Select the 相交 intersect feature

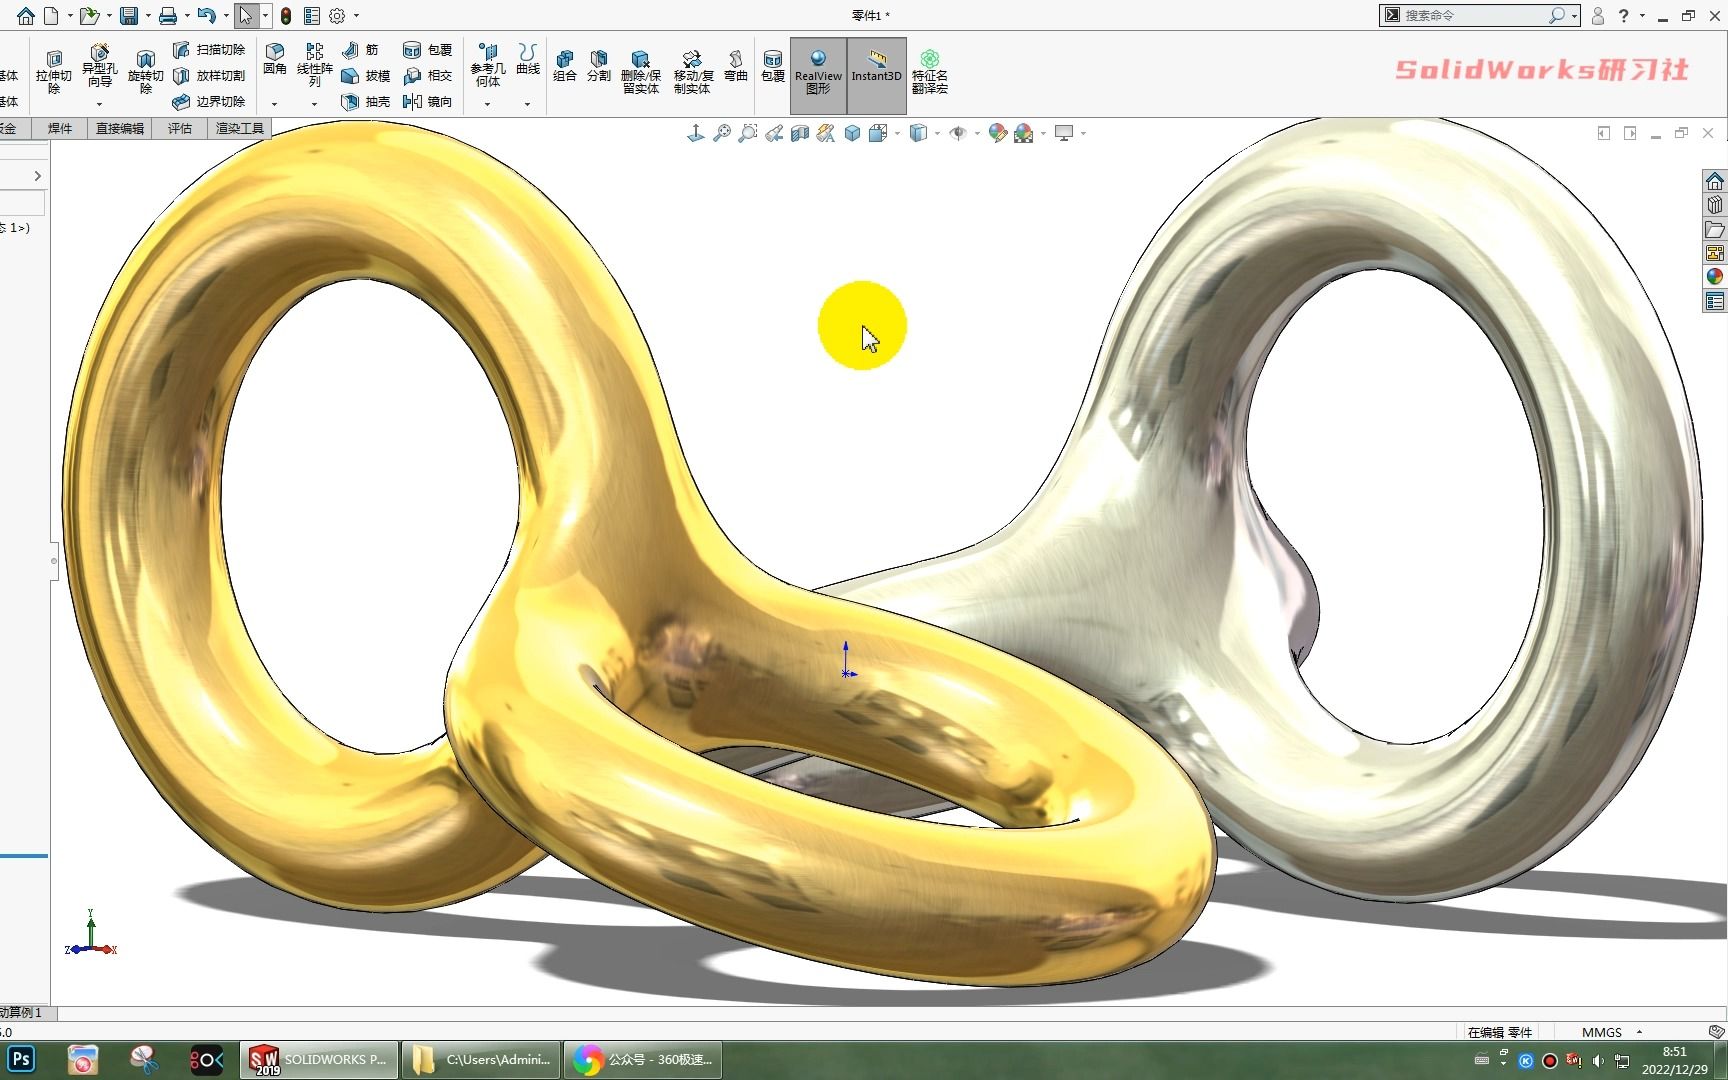[427, 76]
